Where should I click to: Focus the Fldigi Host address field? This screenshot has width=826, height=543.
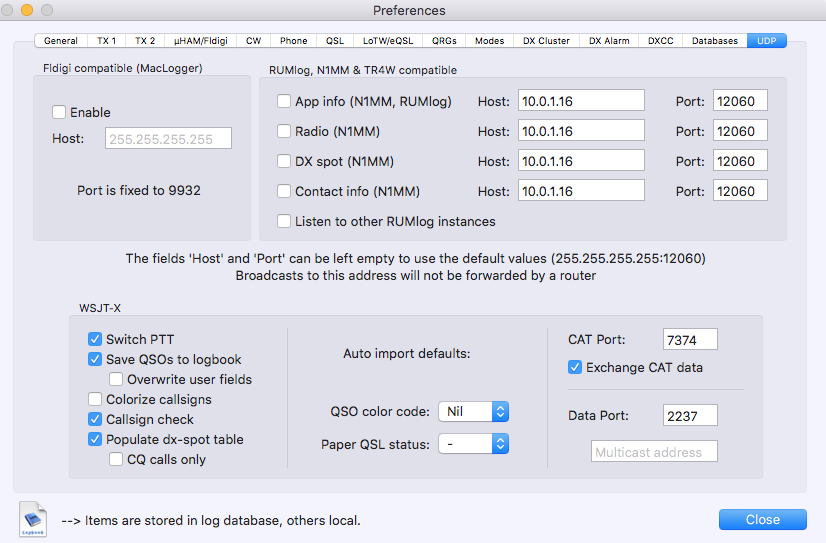[168, 139]
